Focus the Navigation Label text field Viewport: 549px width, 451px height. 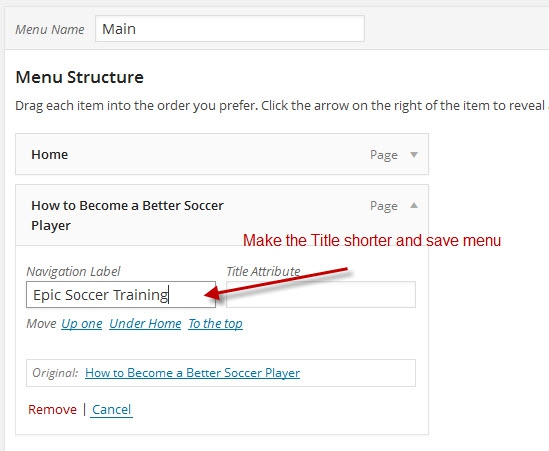[x=121, y=294]
